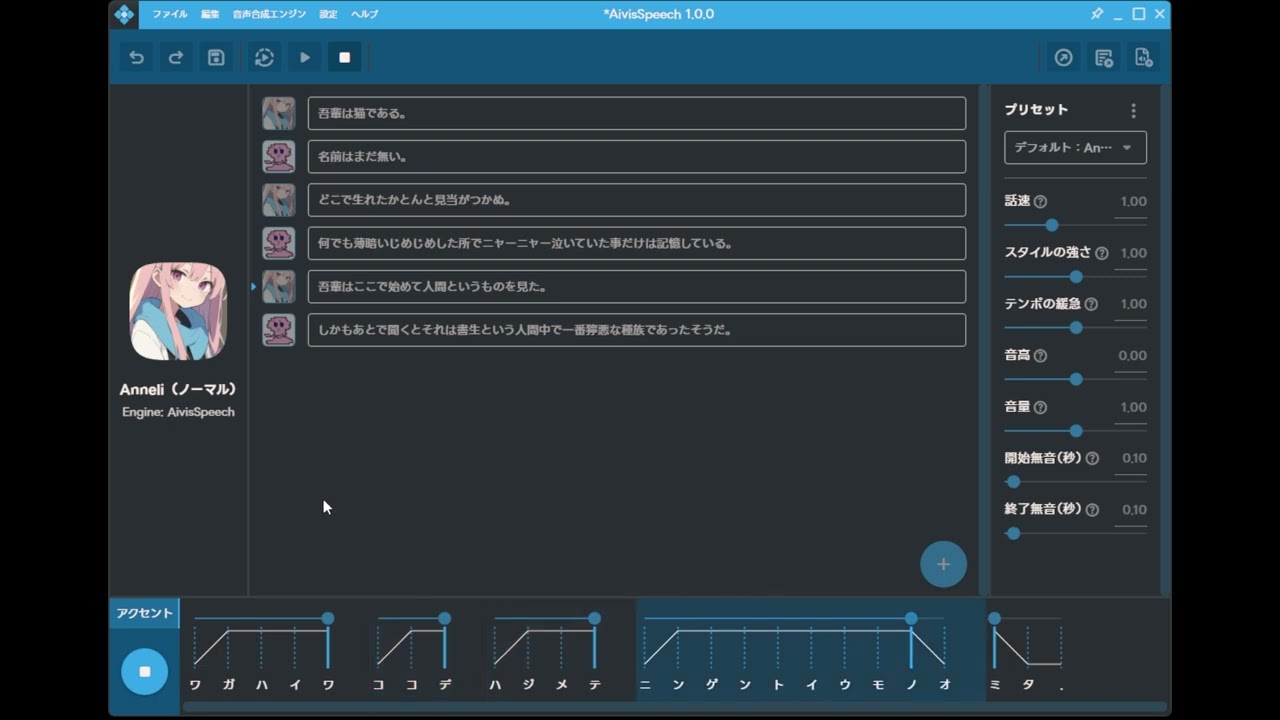1280x720 pixels.
Task: Click the text field どこで生れたかとんと見当がつかぬ。
Action: tap(637, 200)
